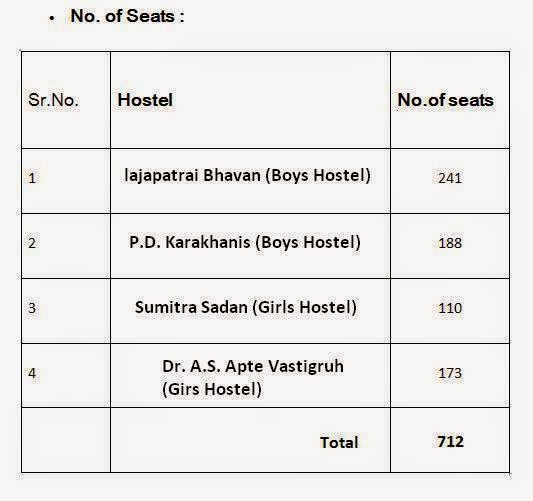The width and height of the screenshot is (533, 501).
Task: Click serial number 3 cell
Action: (66, 311)
